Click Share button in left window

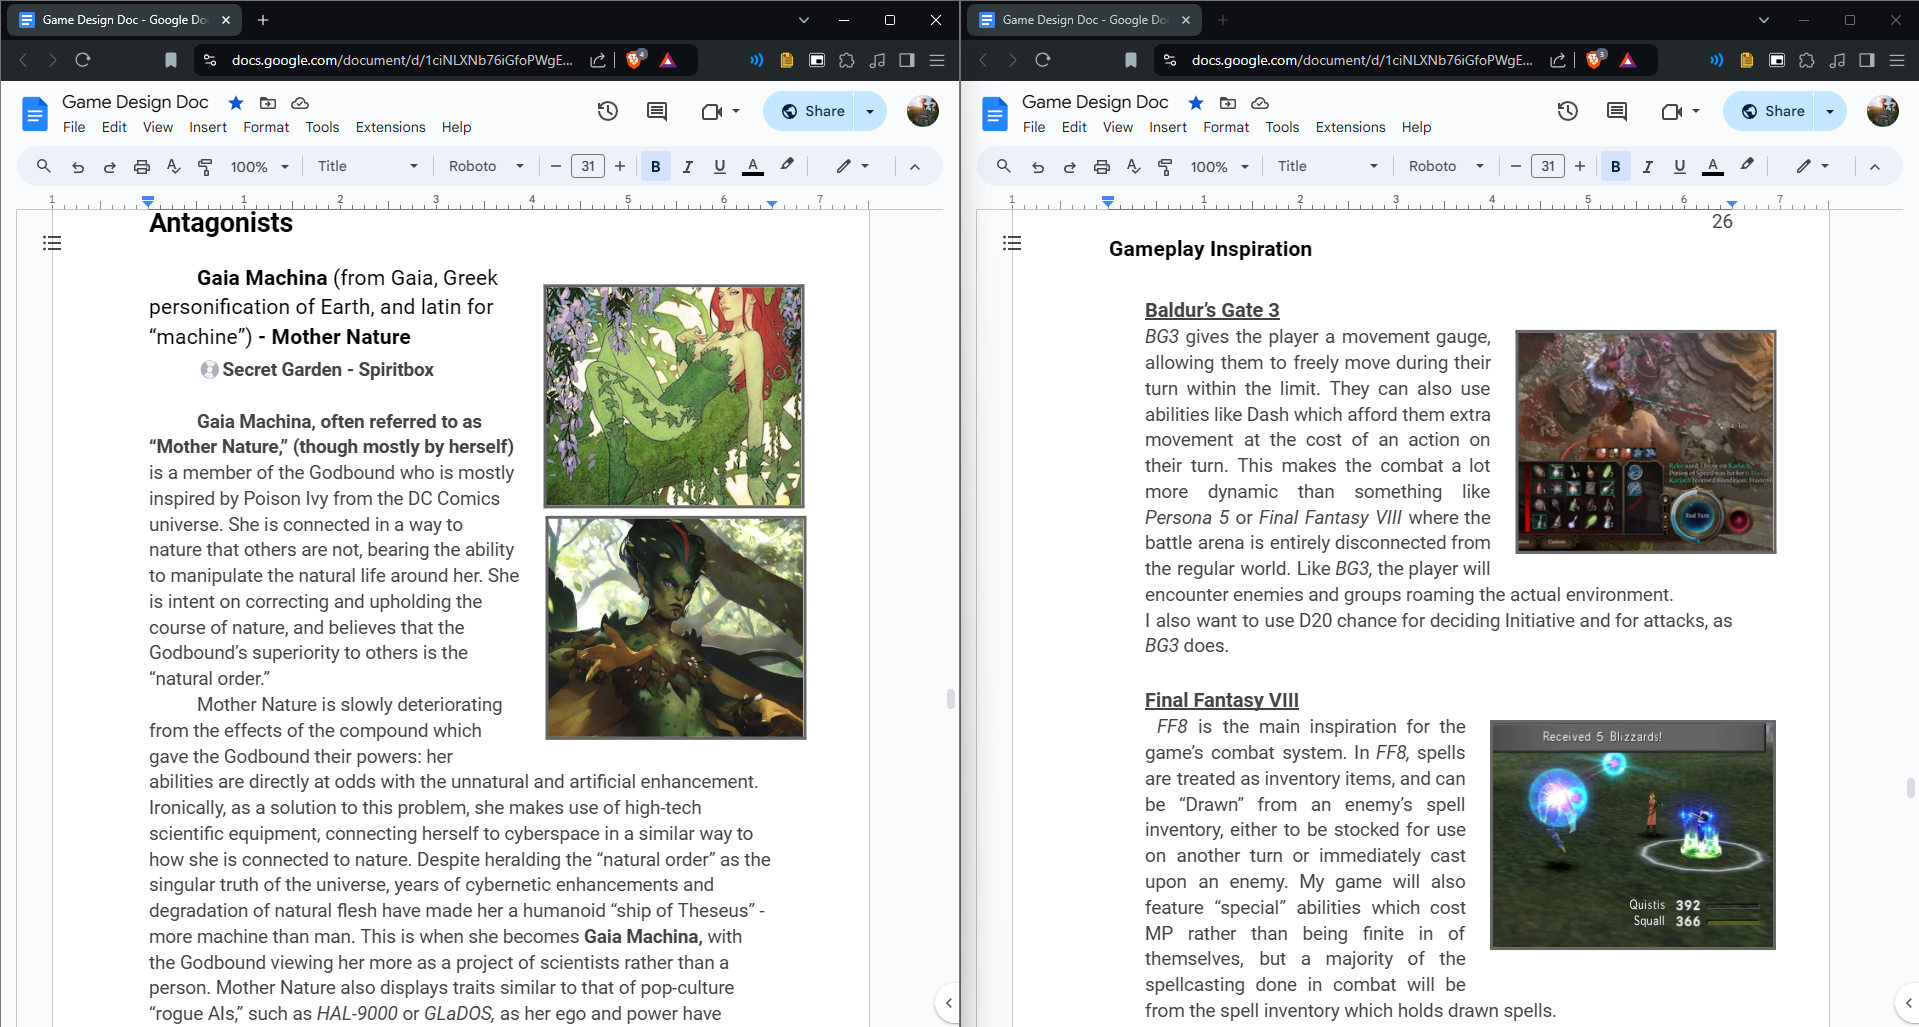[x=812, y=111]
